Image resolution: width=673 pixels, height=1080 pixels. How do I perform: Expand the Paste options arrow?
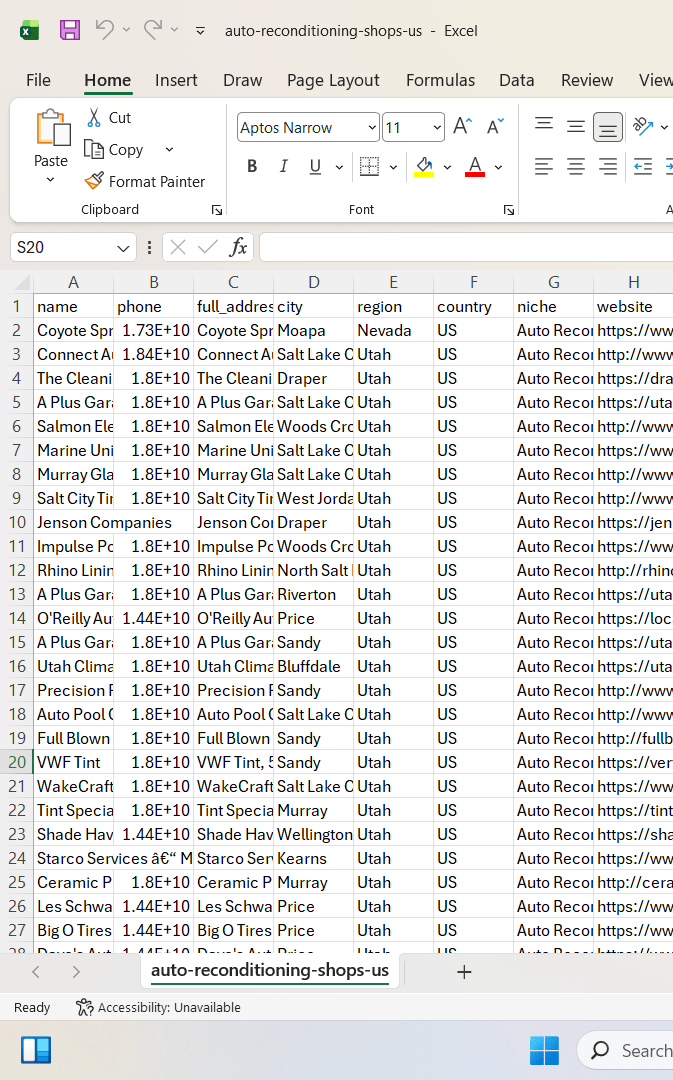coord(50,180)
